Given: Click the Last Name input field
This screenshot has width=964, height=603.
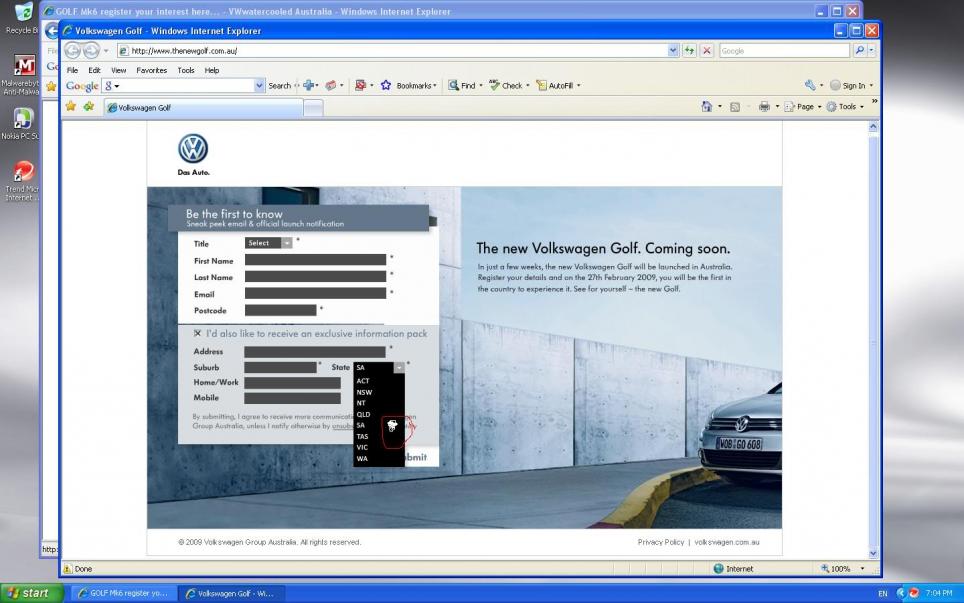Looking at the screenshot, I should point(315,277).
